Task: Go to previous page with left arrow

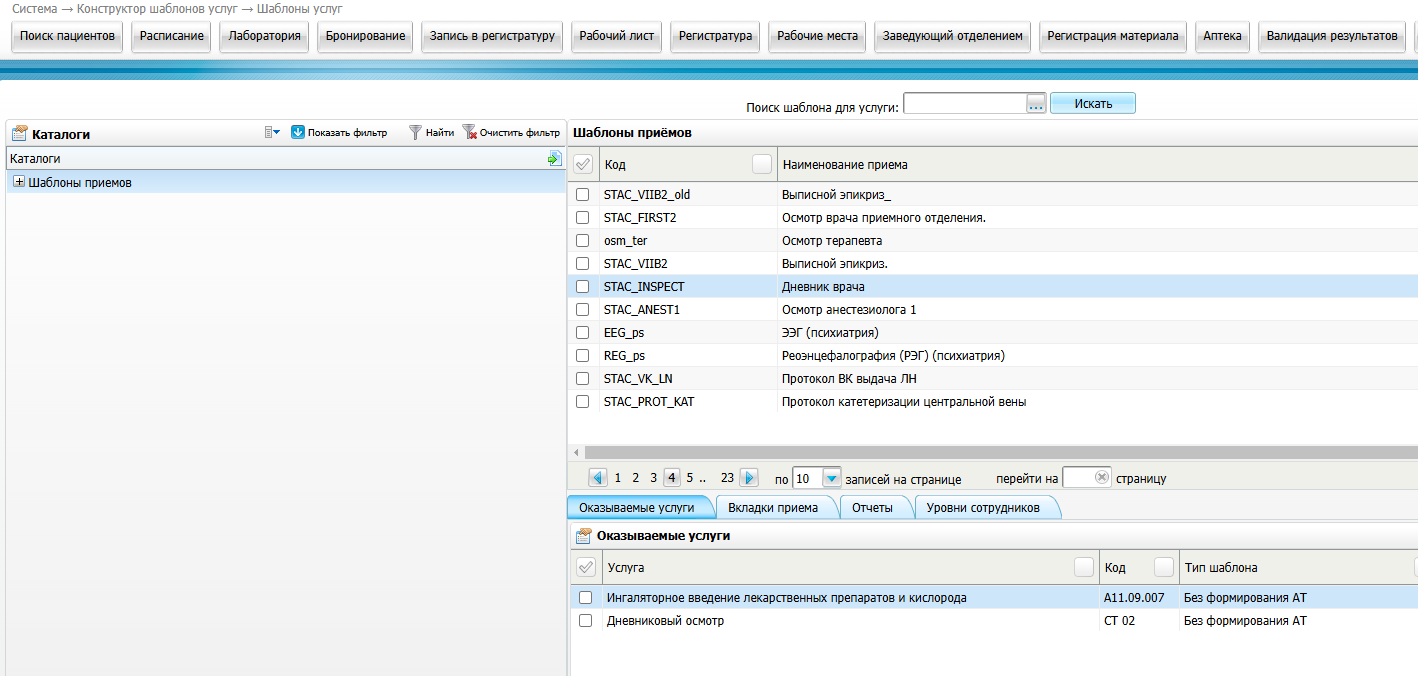Action: pos(598,478)
